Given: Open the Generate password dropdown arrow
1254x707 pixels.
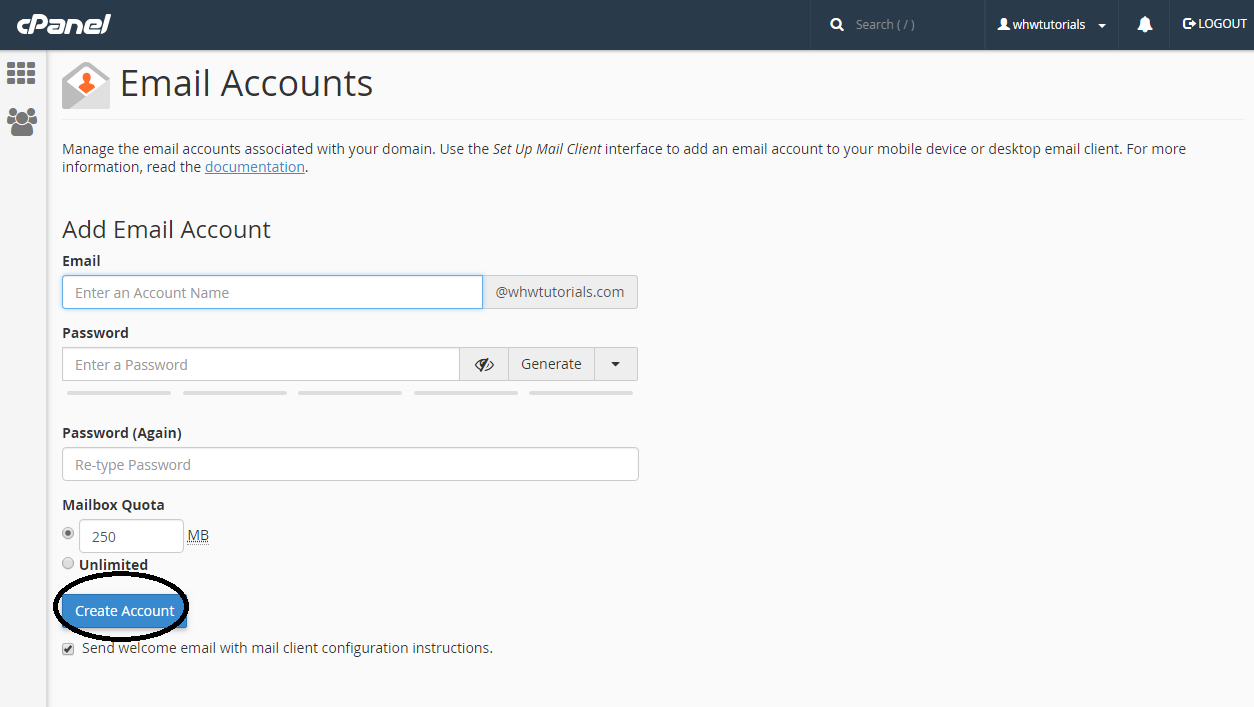Looking at the screenshot, I should 616,364.
